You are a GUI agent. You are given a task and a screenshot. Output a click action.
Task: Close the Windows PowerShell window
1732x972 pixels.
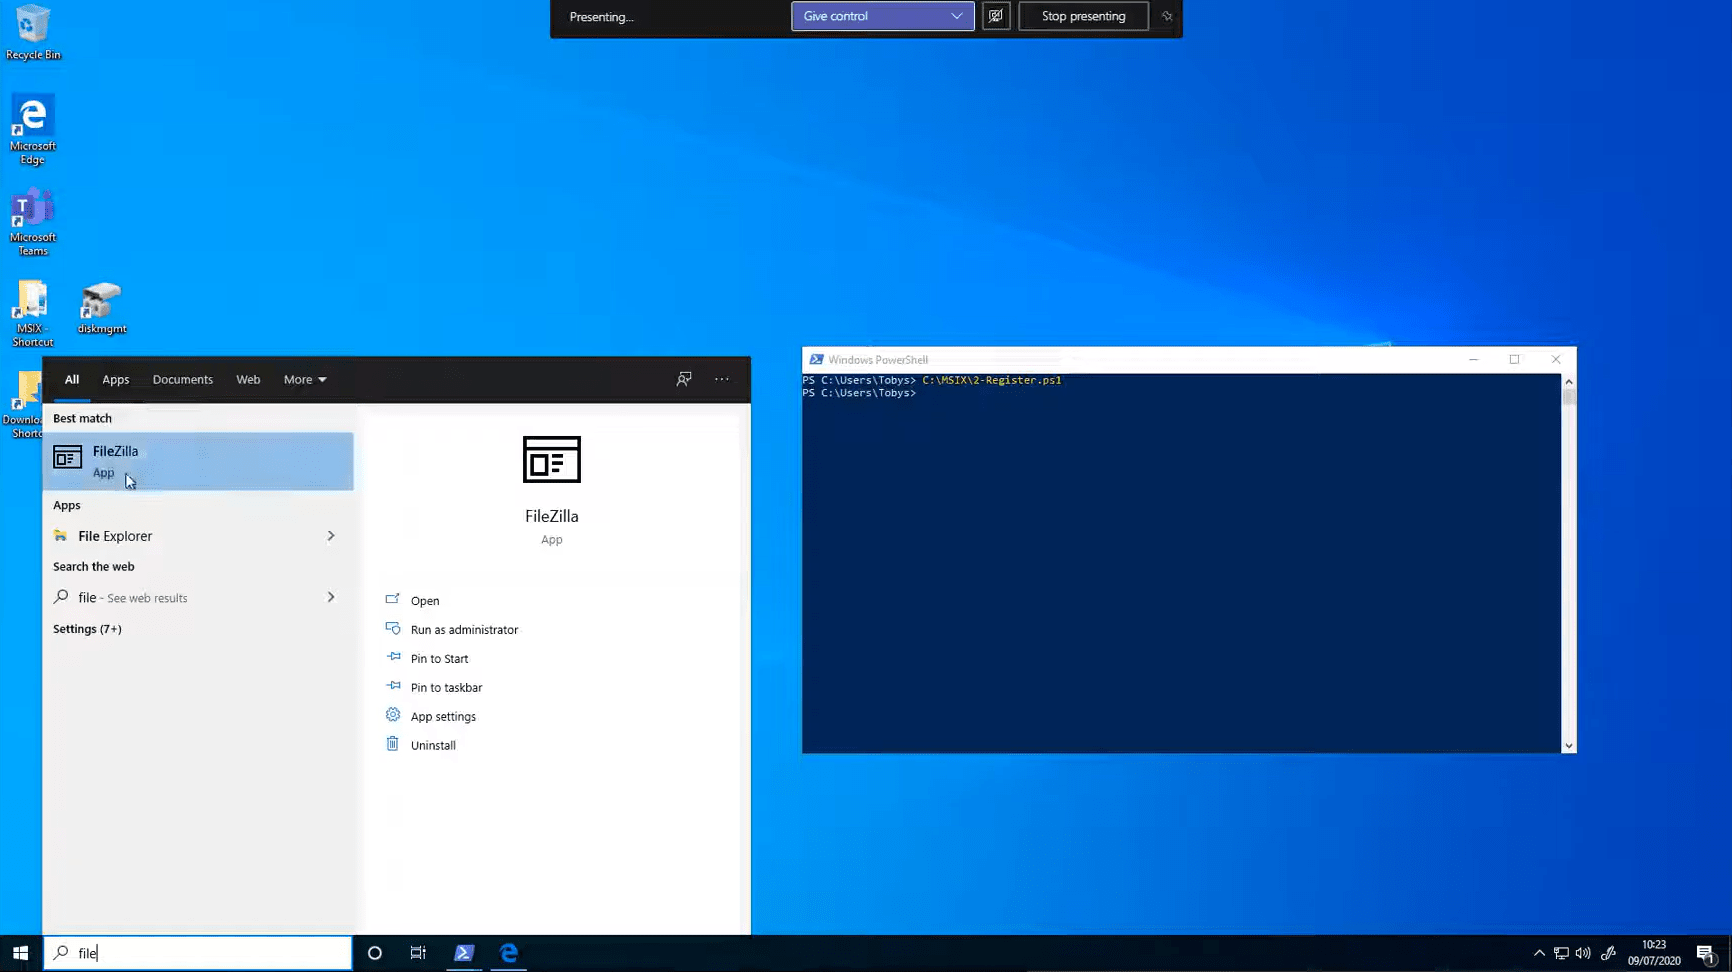coord(1556,360)
